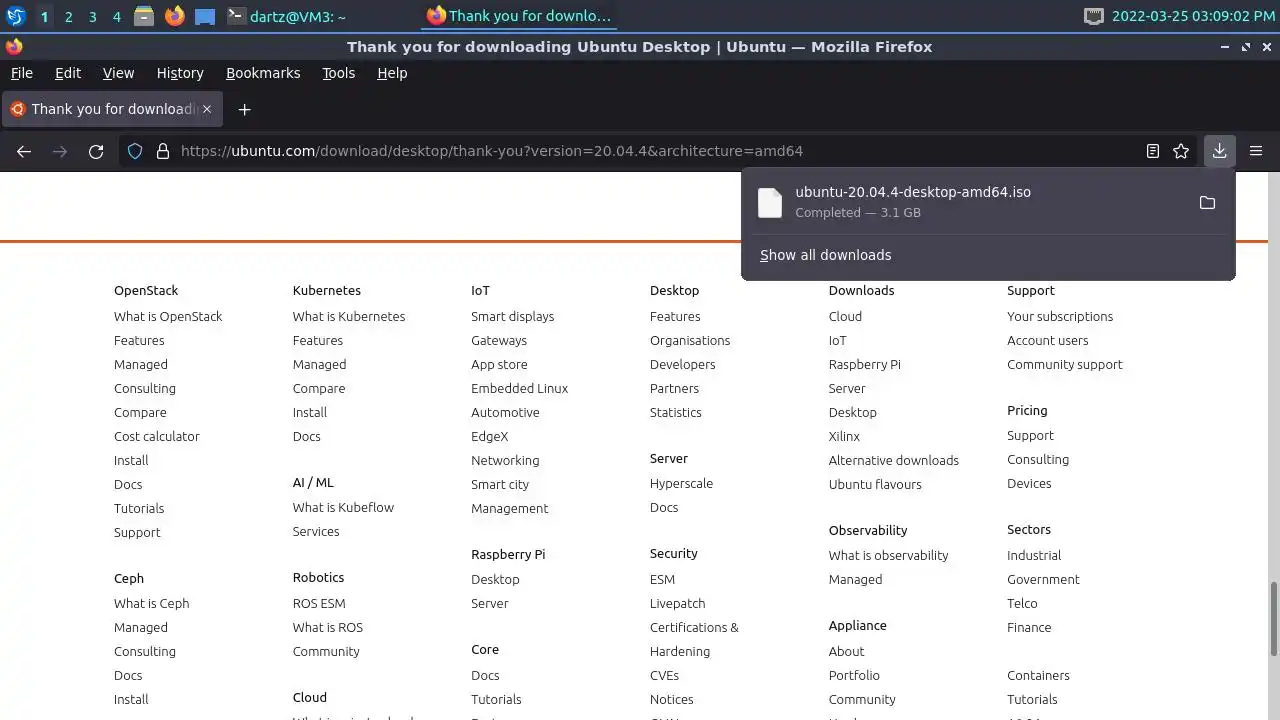The height and width of the screenshot is (720, 1280).
Task: Click the page vertical scrollbar thumb
Action: pyautogui.click(x=1274, y=617)
